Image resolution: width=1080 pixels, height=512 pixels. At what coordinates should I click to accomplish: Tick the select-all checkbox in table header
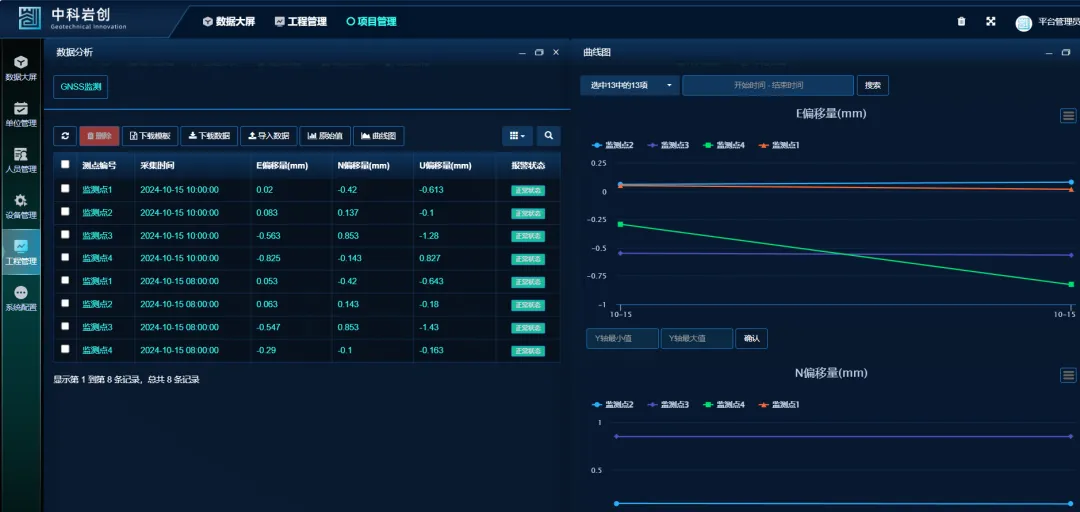65,165
